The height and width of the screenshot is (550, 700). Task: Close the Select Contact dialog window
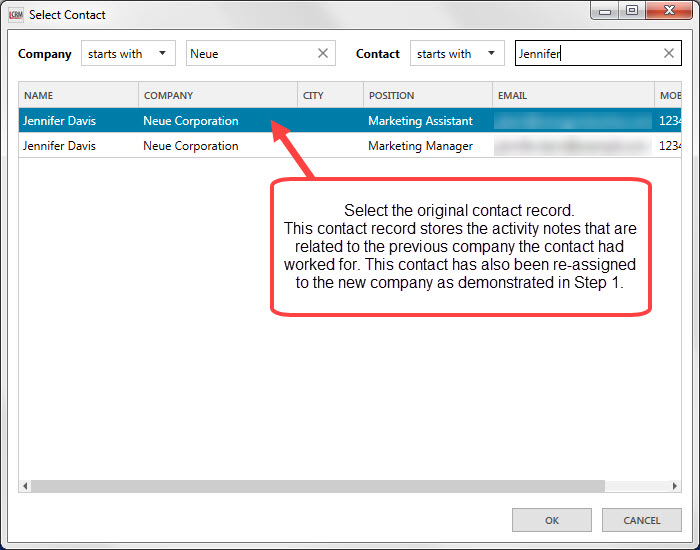(661, 11)
